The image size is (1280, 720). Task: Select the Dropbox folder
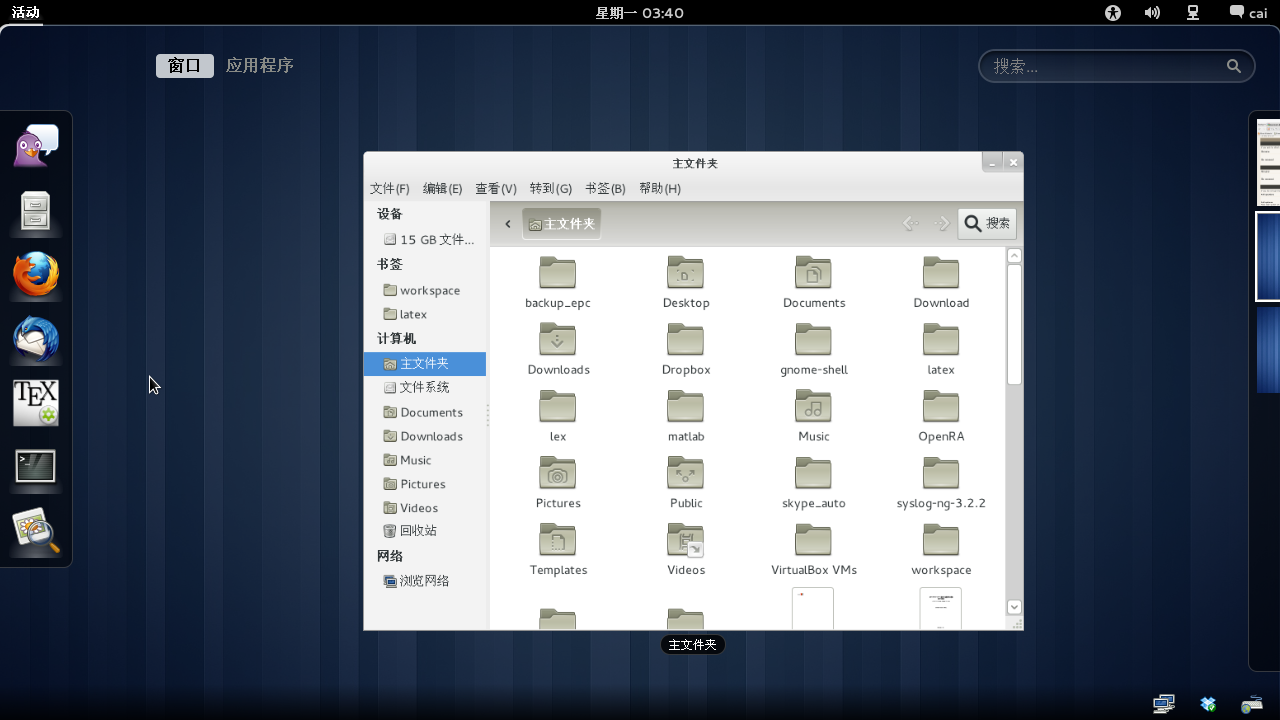pyautogui.click(x=686, y=350)
